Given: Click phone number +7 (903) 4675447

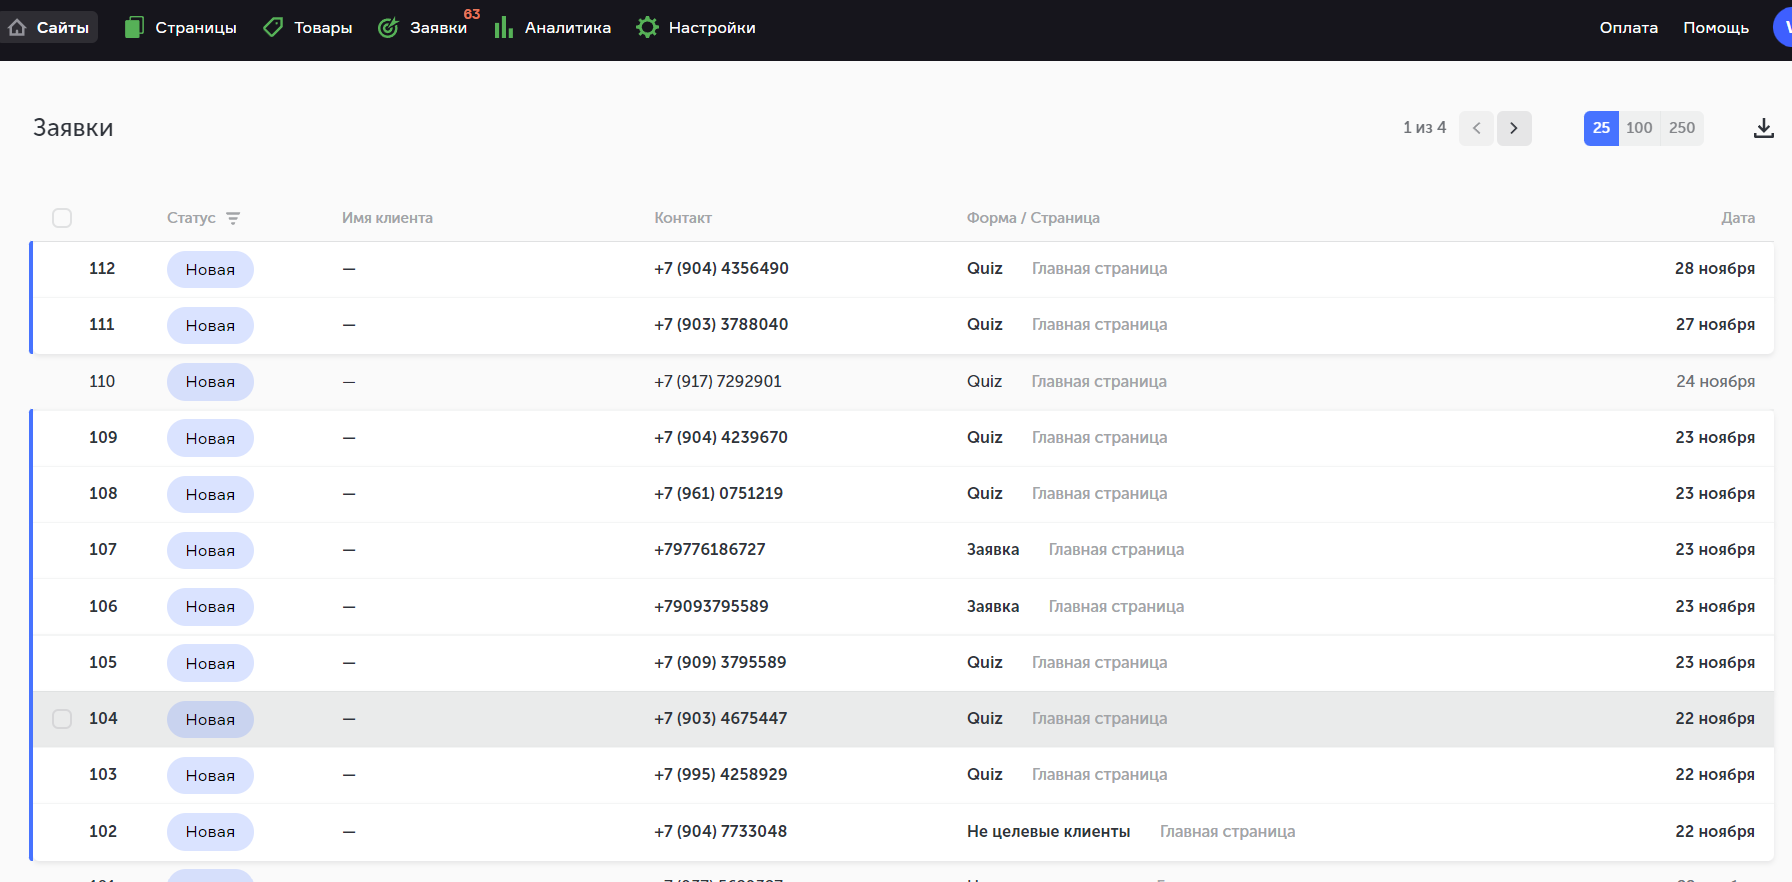Looking at the screenshot, I should (x=721, y=718).
